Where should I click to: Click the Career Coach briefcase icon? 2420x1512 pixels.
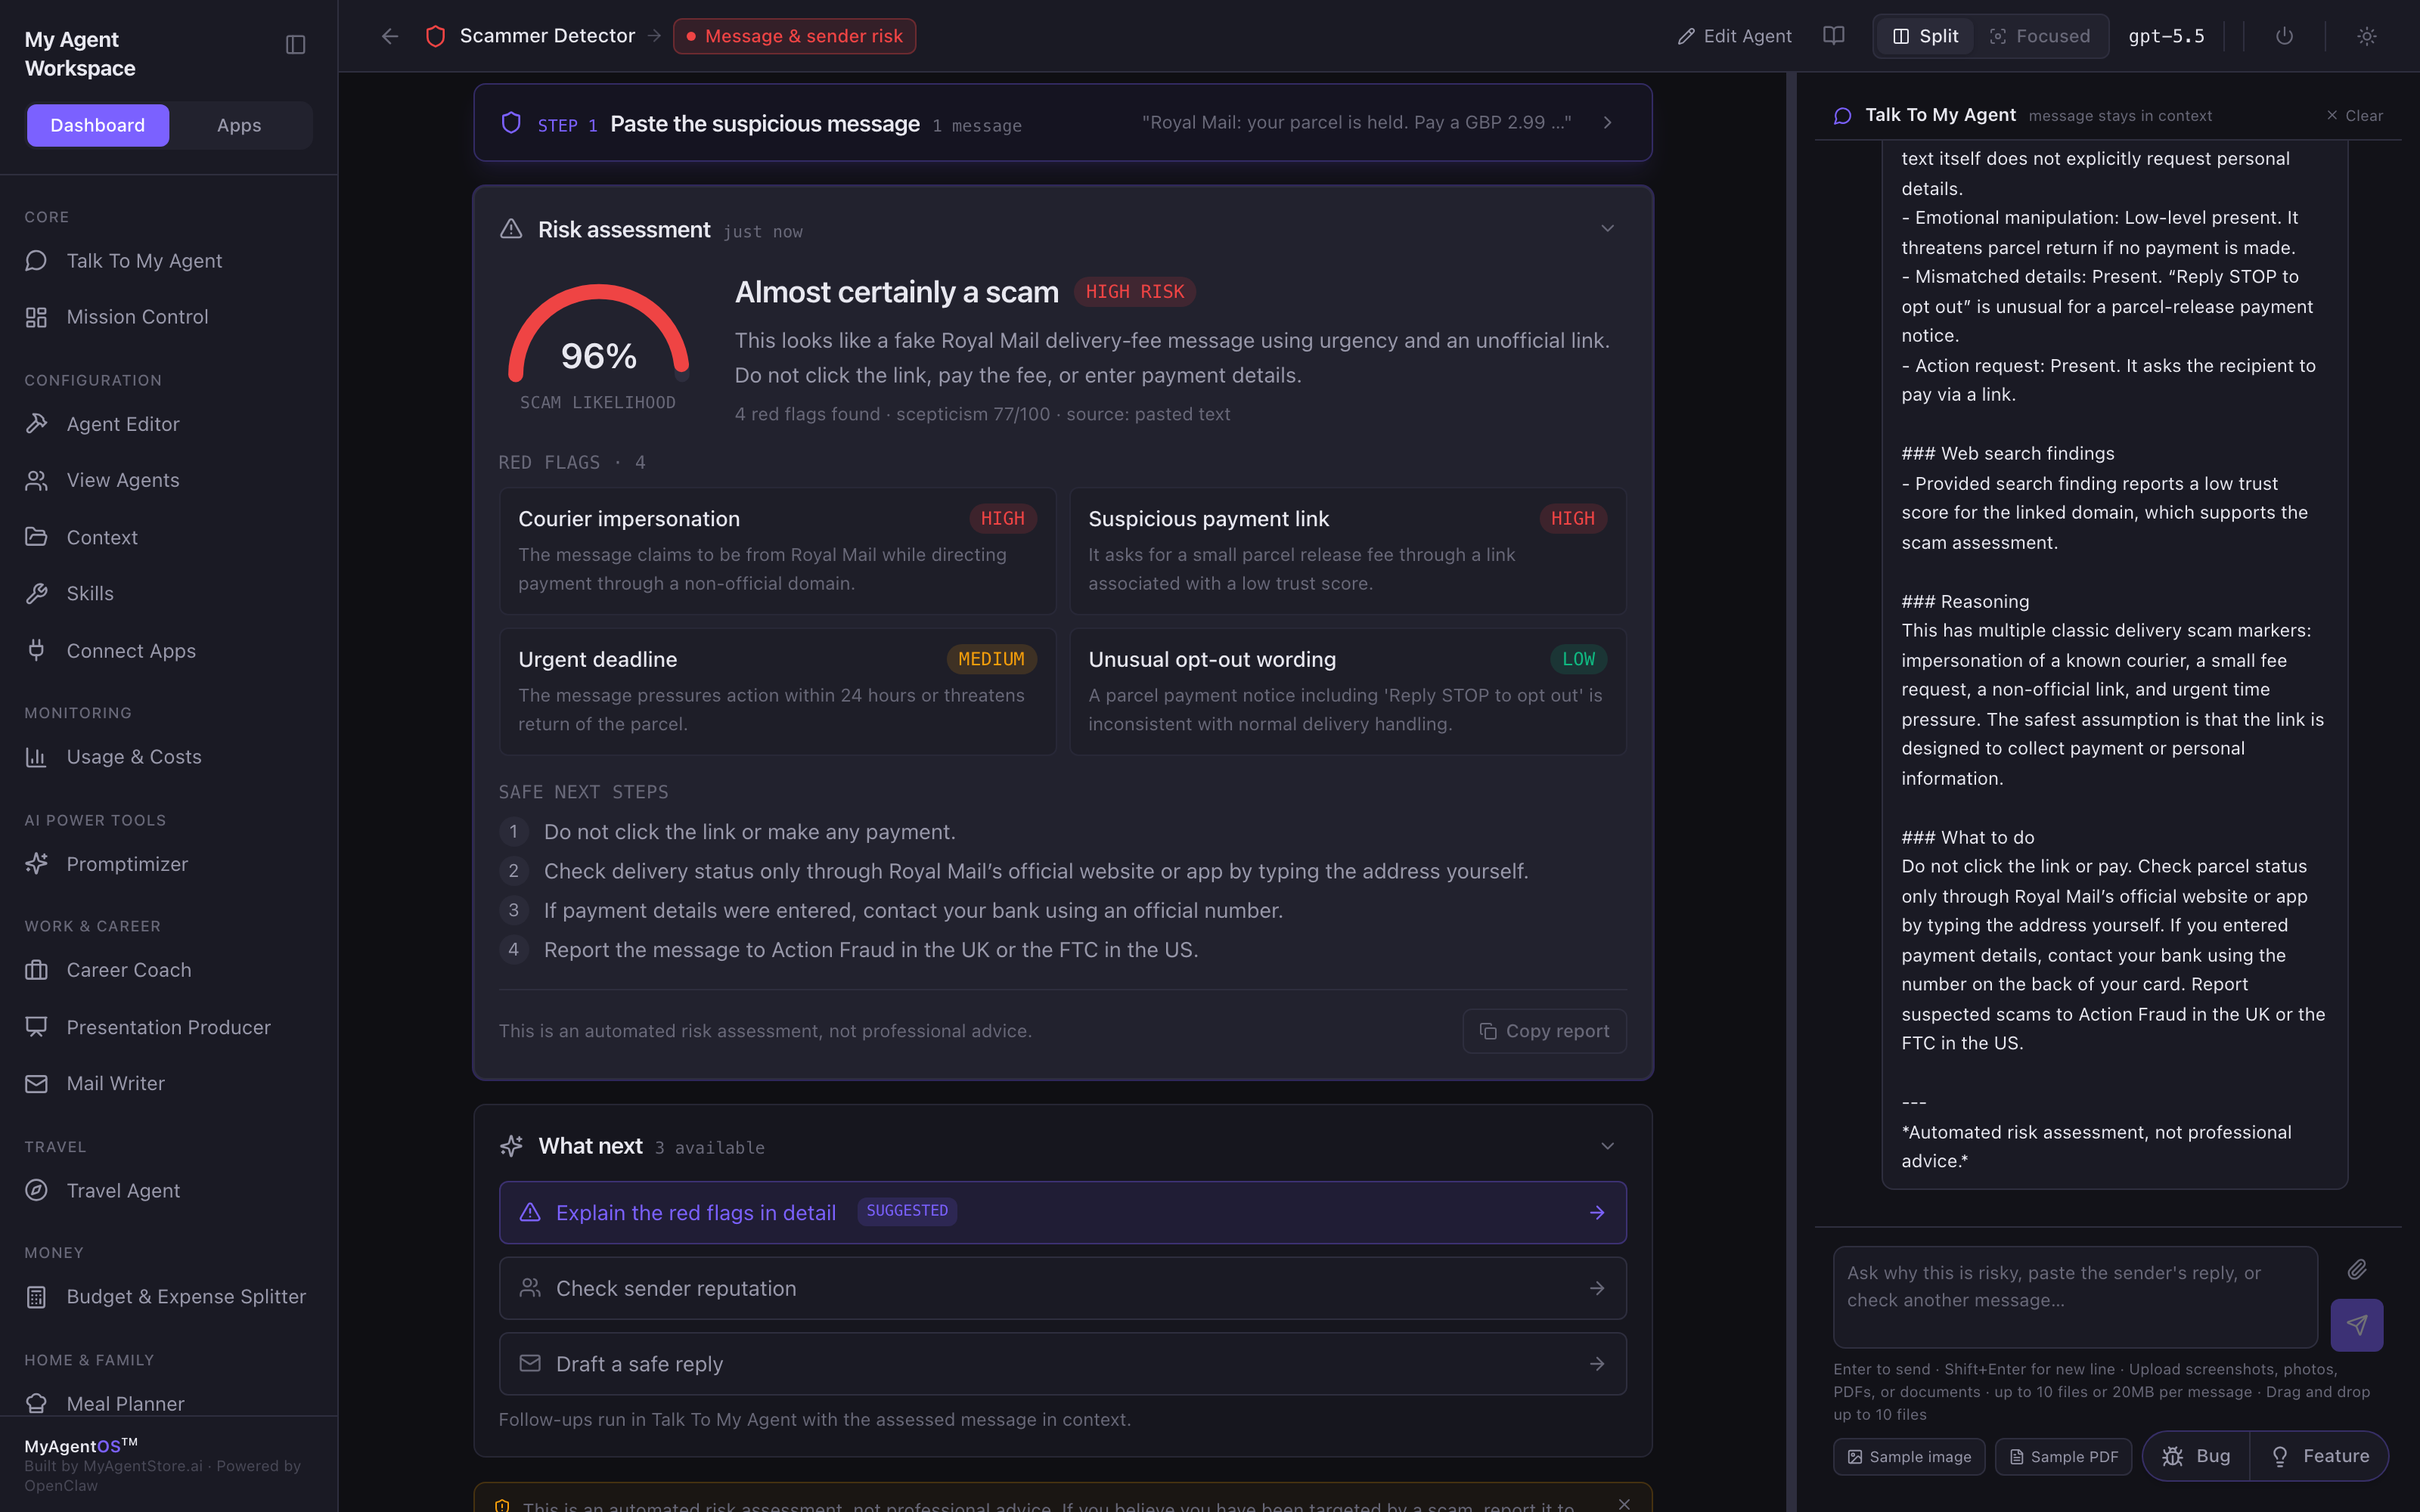[37, 970]
